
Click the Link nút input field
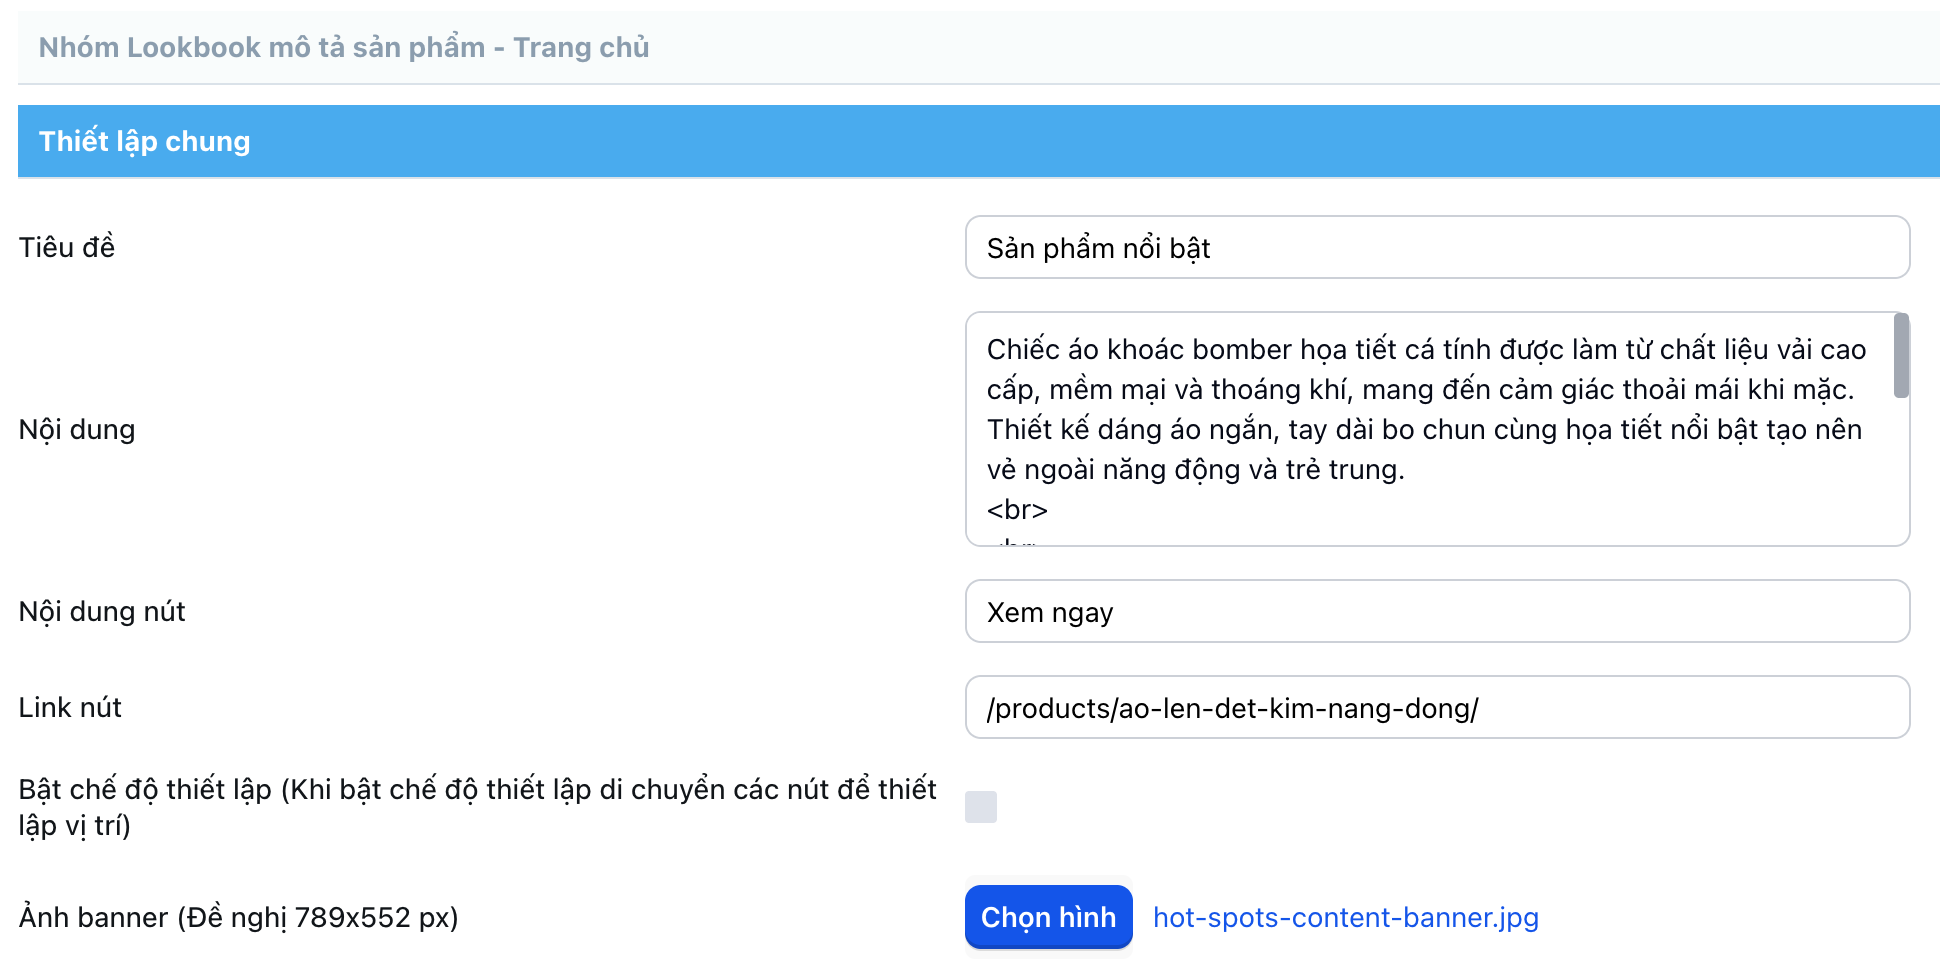(x=1436, y=708)
